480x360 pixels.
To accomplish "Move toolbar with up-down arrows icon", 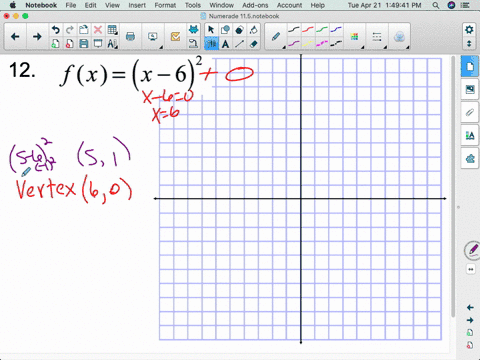I will [469, 44].
